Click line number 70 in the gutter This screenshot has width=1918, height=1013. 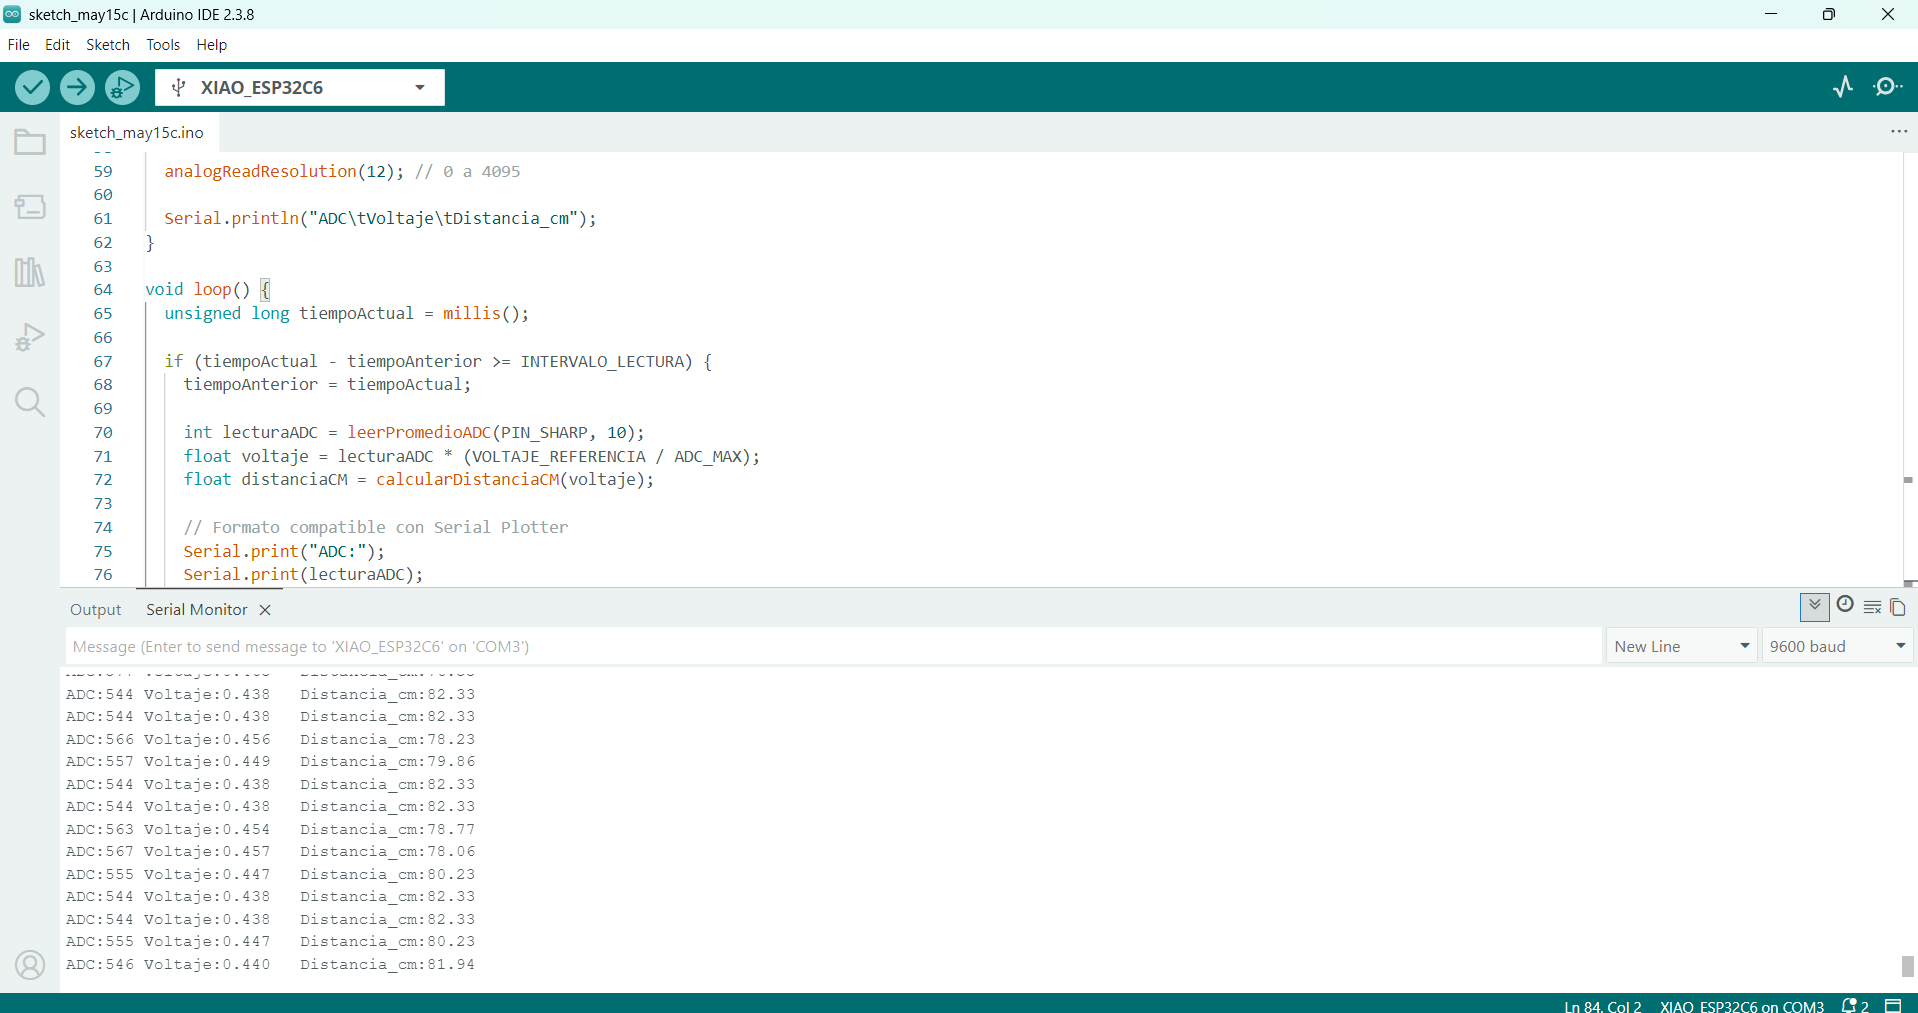(x=103, y=433)
